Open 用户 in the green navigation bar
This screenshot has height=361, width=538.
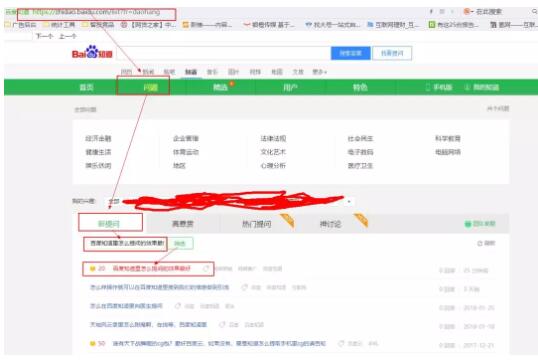click(291, 88)
